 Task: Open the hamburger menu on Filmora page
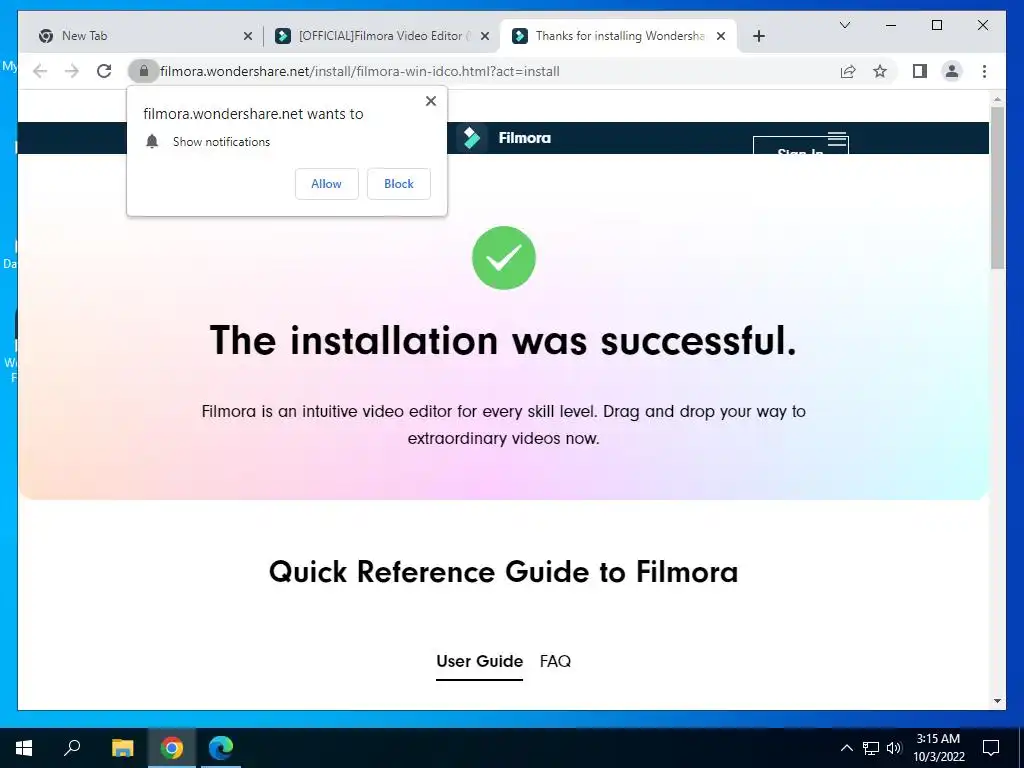[x=837, y=138]
